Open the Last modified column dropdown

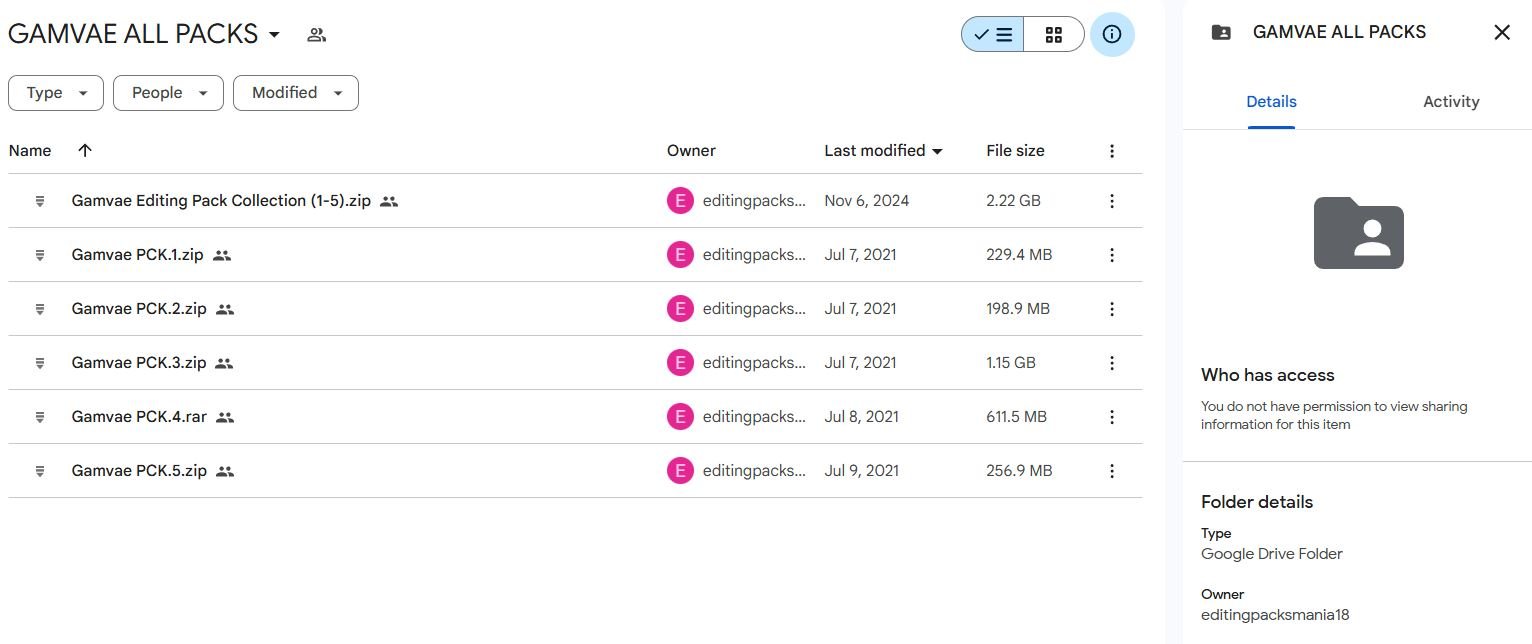[x=884, y=151]
